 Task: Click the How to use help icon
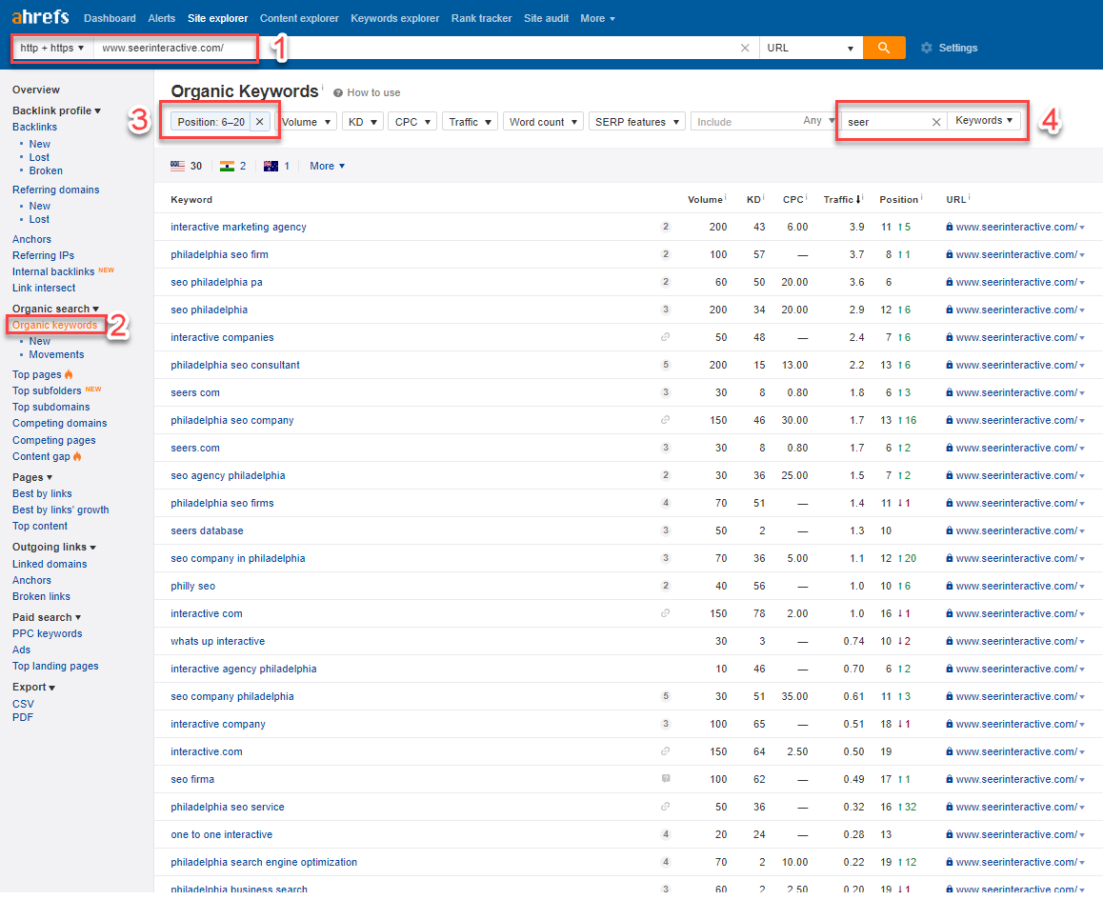point(338,93)
